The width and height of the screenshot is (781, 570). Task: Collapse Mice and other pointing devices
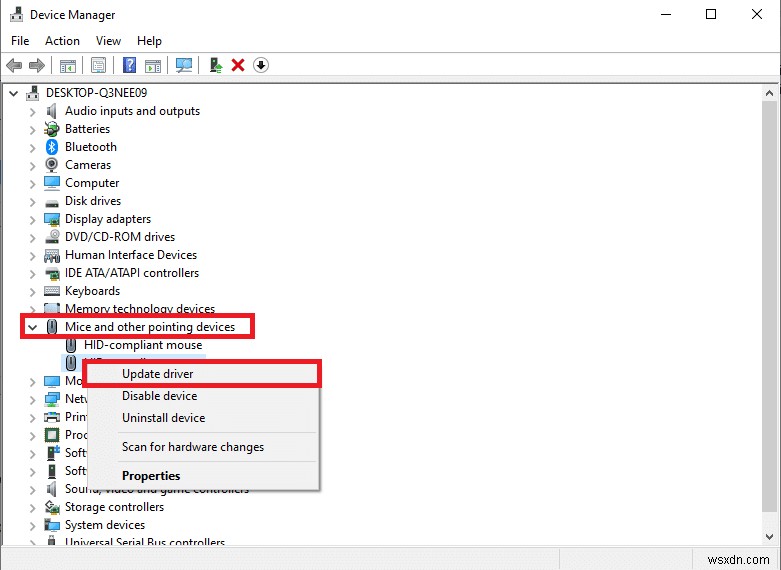(32, 327)
